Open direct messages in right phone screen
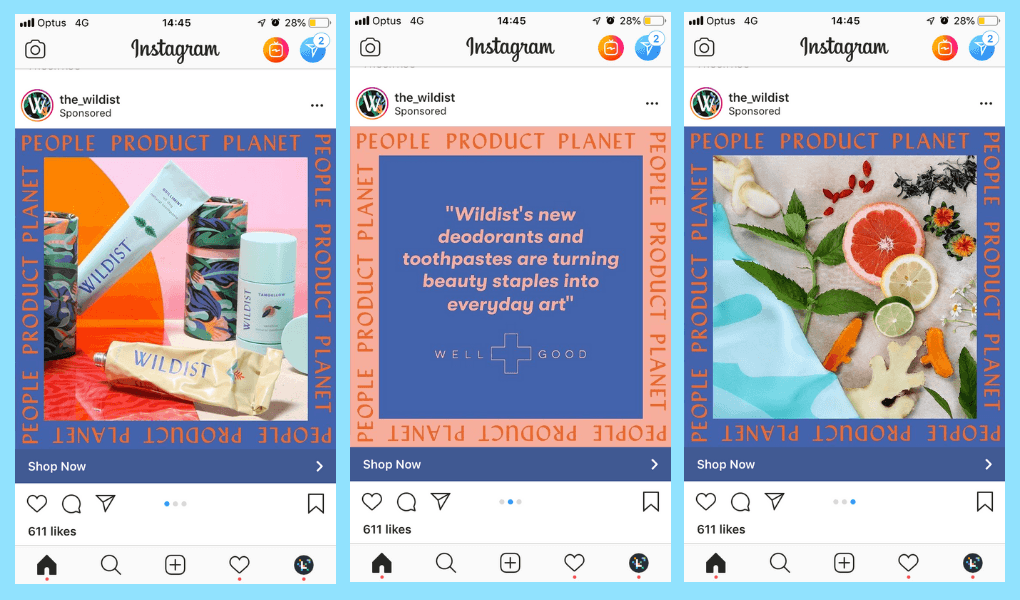This screenshot has height=600, width=1020. [x=982, y=47]
